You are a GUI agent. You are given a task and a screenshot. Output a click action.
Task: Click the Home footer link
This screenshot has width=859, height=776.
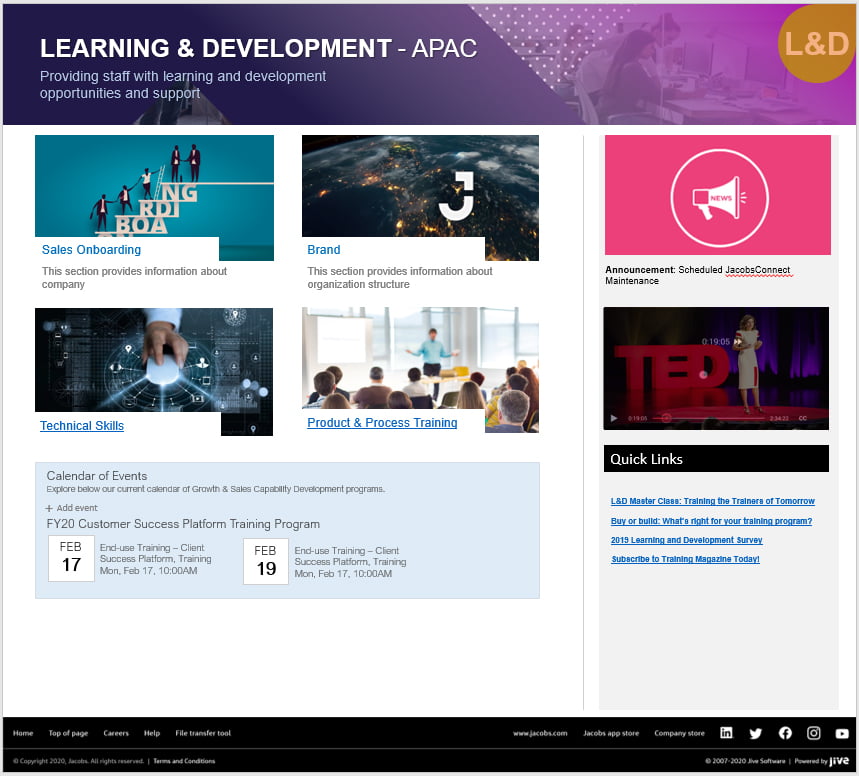coord(23,733)
